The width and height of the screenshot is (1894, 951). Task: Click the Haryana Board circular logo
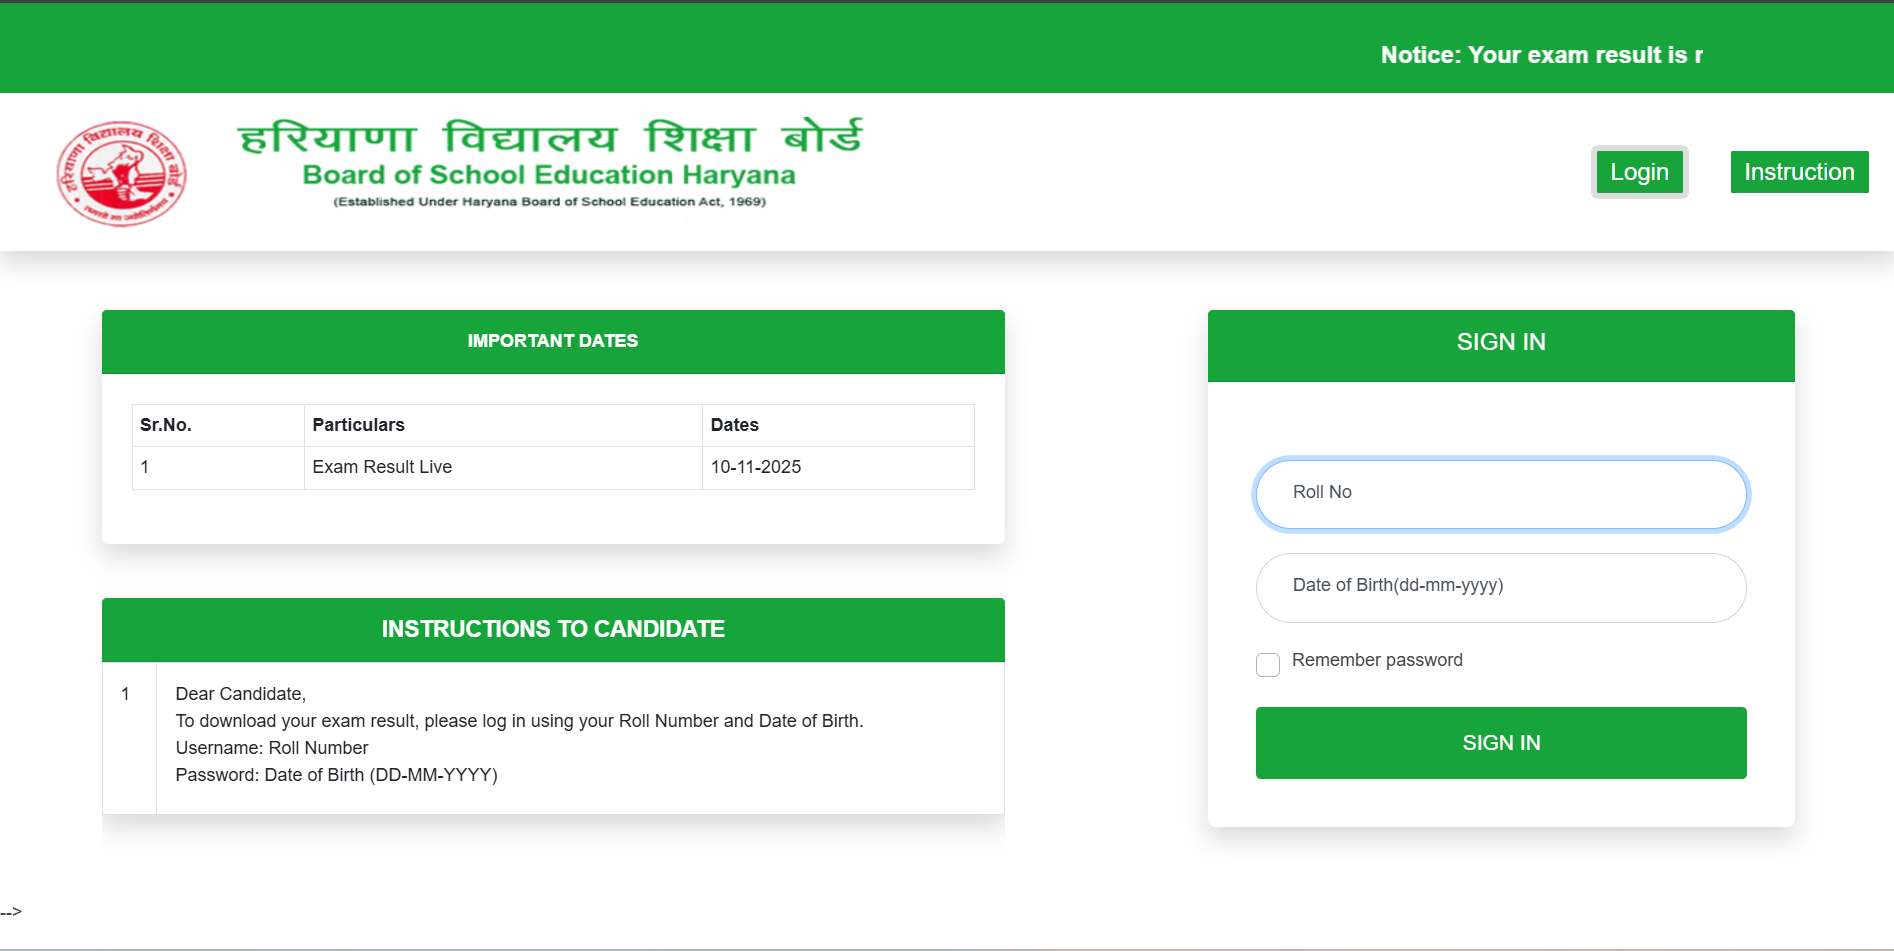121,174
